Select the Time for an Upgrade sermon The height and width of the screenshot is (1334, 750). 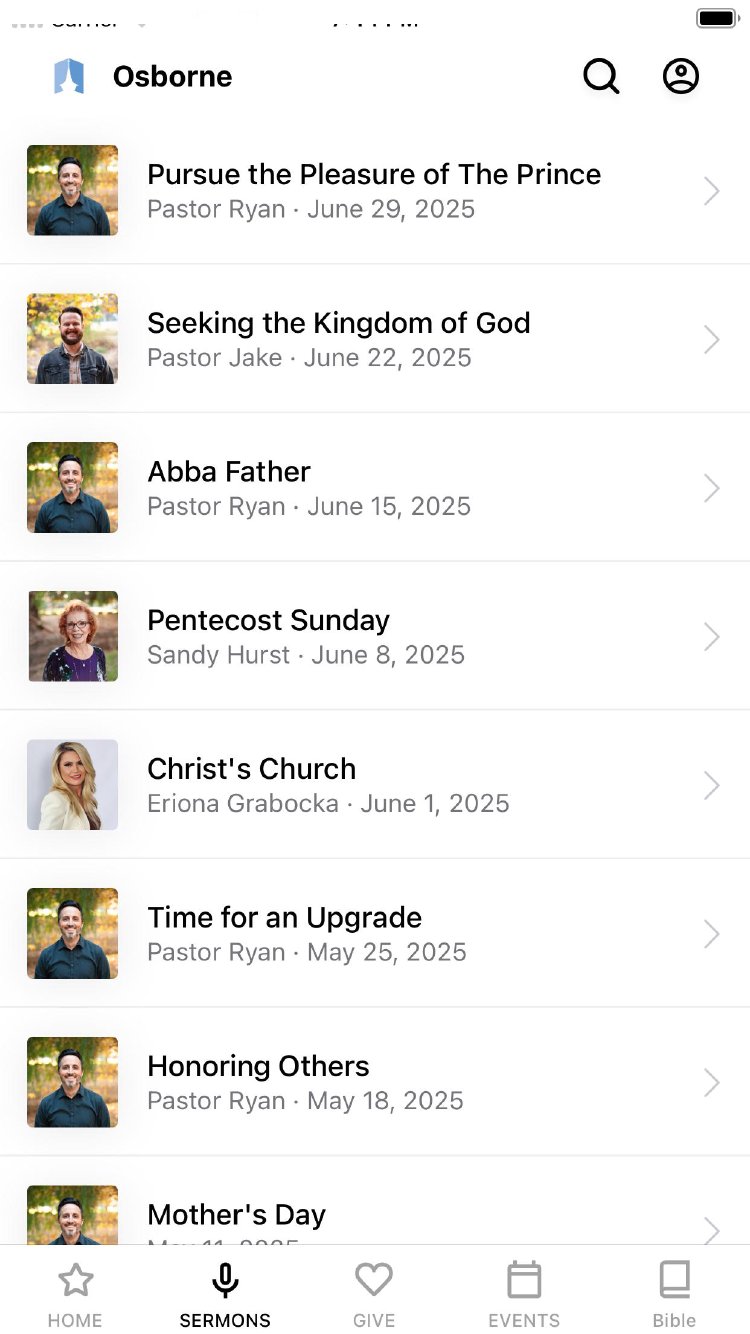tap(284, 918)
